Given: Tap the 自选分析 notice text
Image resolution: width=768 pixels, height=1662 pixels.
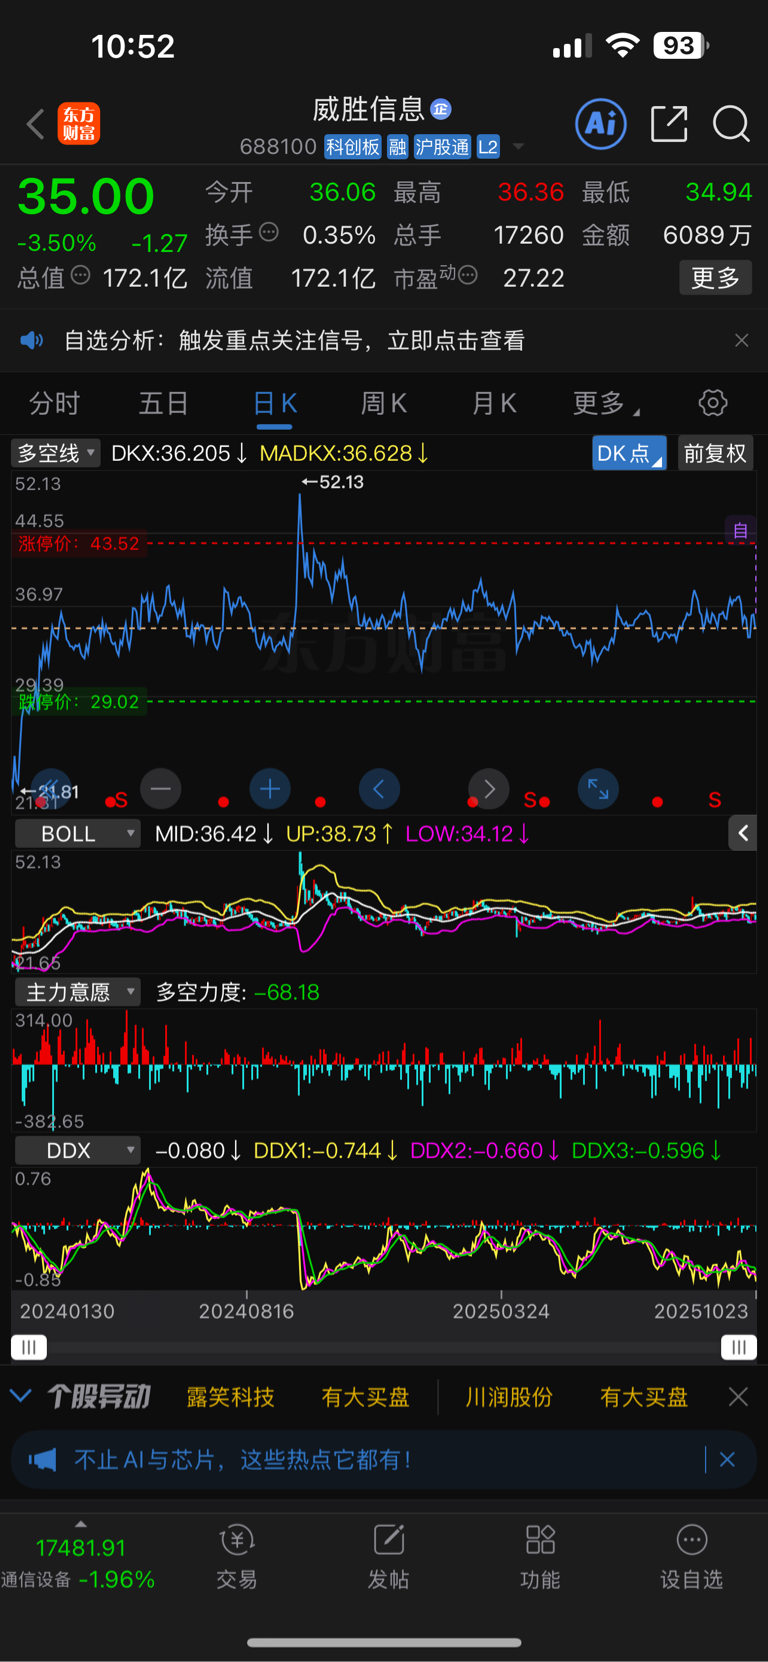Looking at the screenshot, I should [294, 340].
